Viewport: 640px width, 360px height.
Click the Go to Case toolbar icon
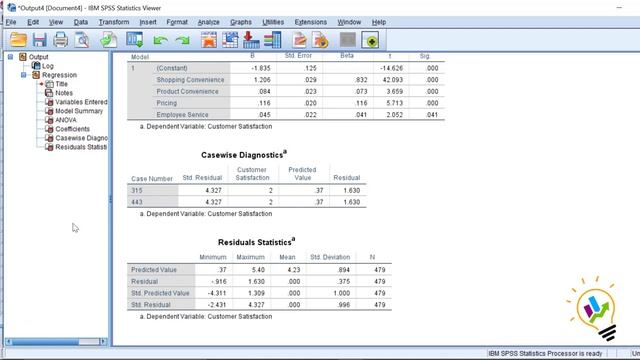(230, 40)
